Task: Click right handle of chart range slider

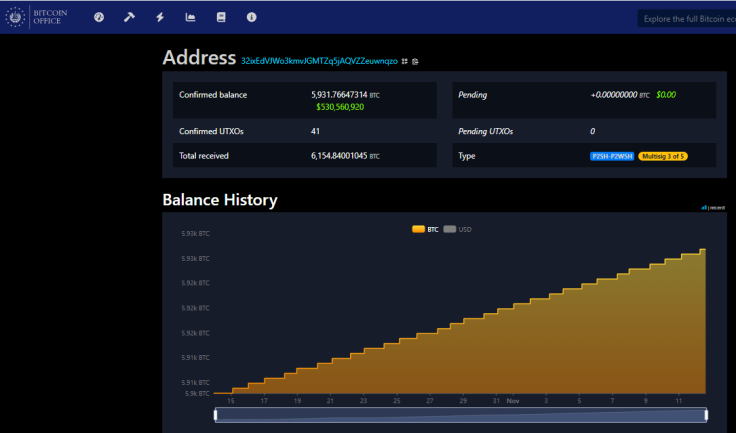Action: 706,415
